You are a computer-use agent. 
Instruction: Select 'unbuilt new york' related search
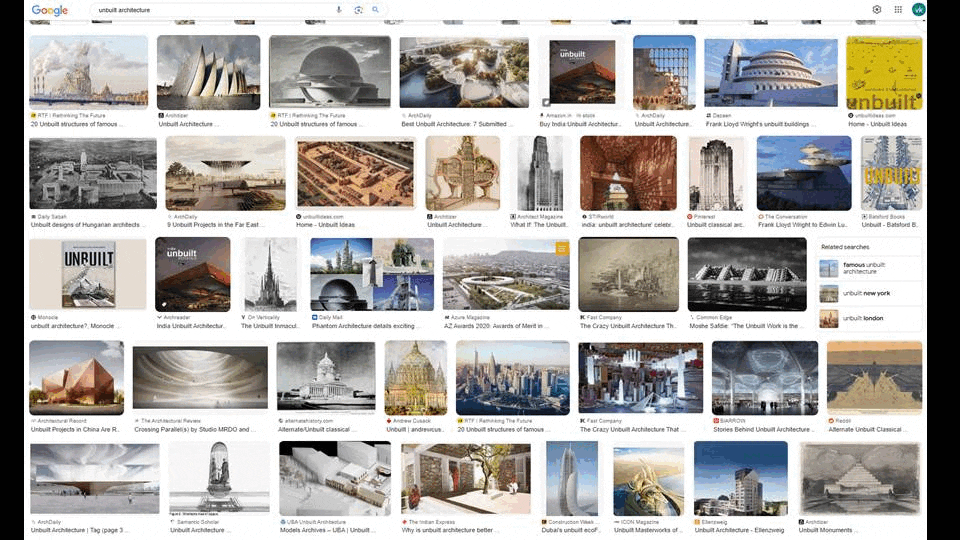click(866, 293)
